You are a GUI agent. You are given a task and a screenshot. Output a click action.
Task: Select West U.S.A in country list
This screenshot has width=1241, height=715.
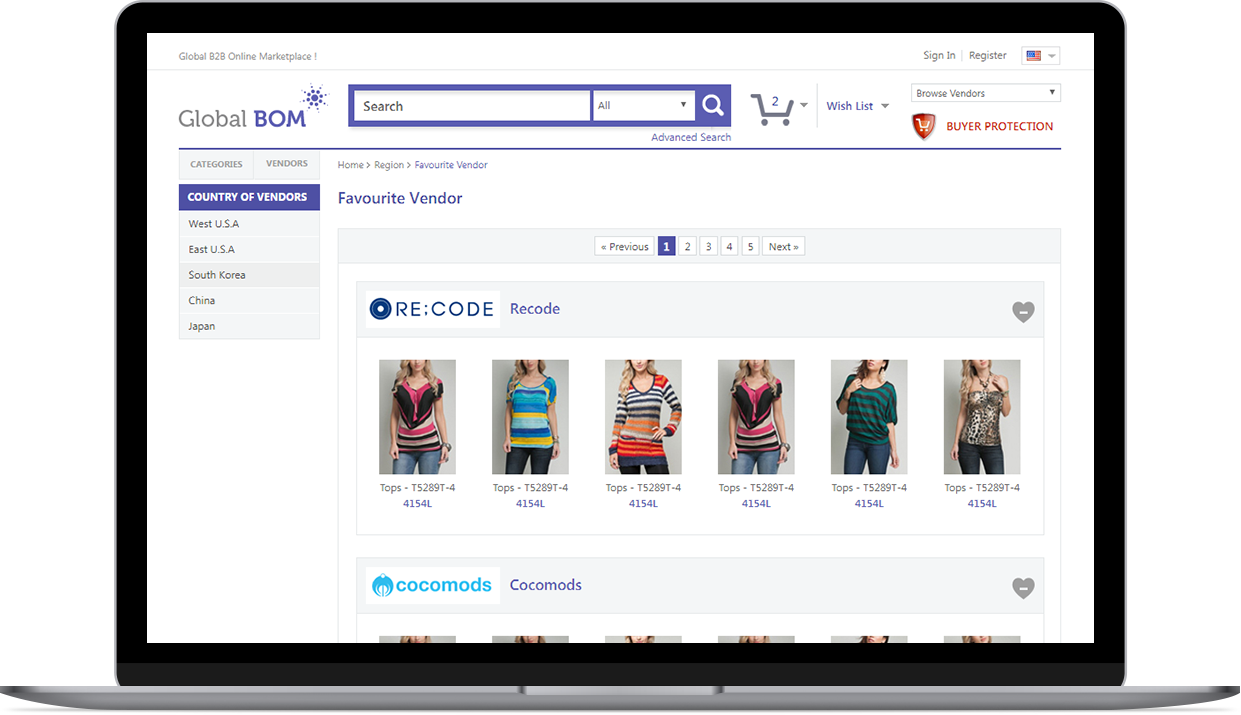[x=249, y=224]
